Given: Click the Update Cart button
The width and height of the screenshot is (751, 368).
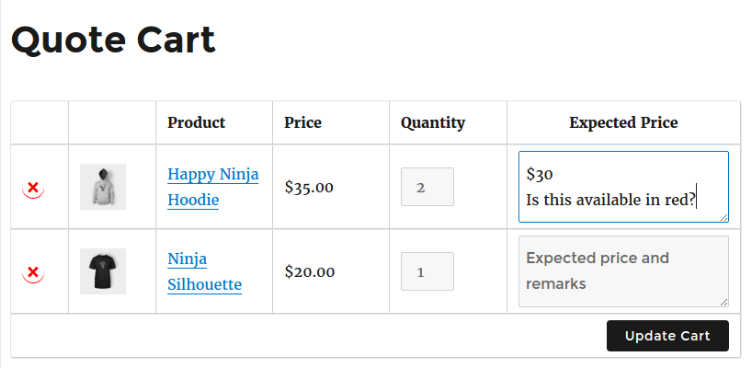Looking at the screenshot, I should point(668,336).
